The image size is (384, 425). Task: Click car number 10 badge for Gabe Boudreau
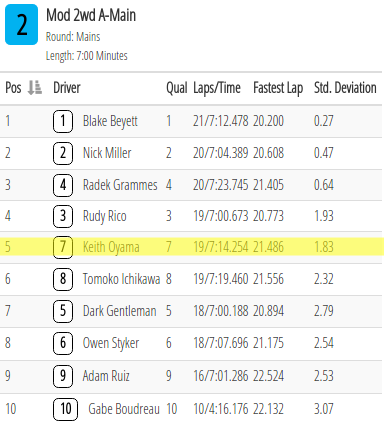point(65,409)
